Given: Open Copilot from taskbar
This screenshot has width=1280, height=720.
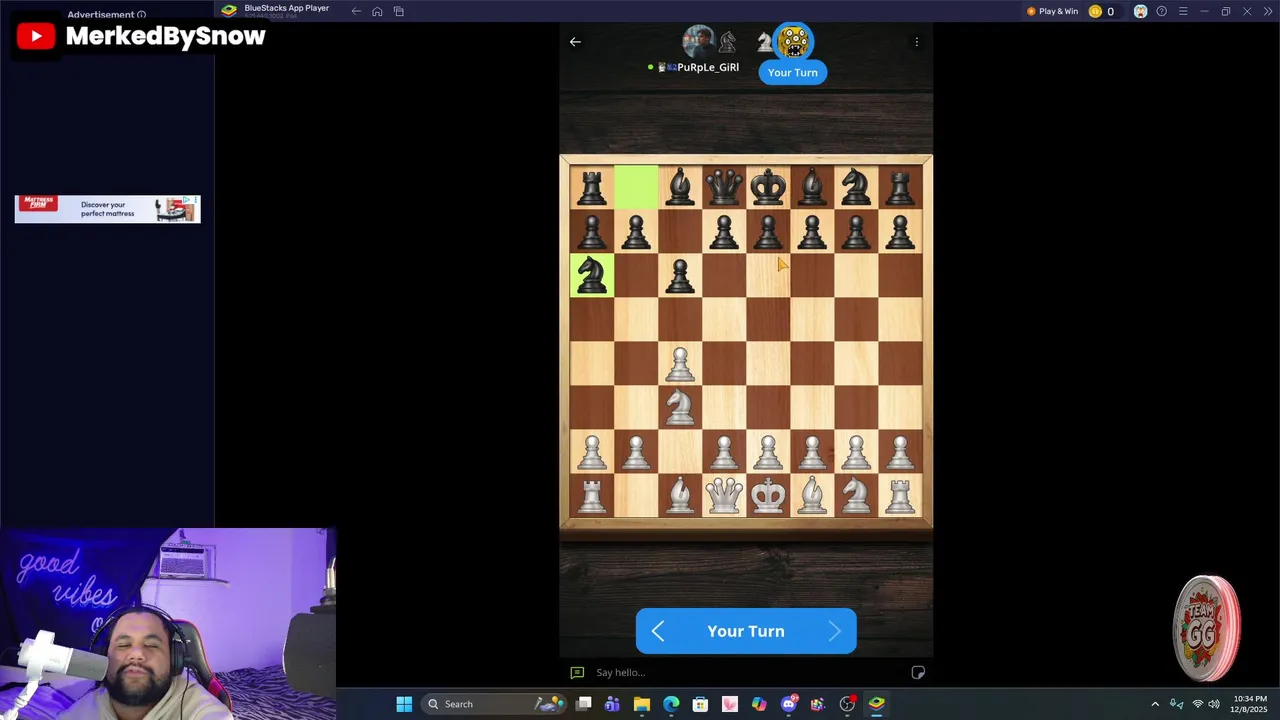Looking at the screenshot, I should (759, 704).
